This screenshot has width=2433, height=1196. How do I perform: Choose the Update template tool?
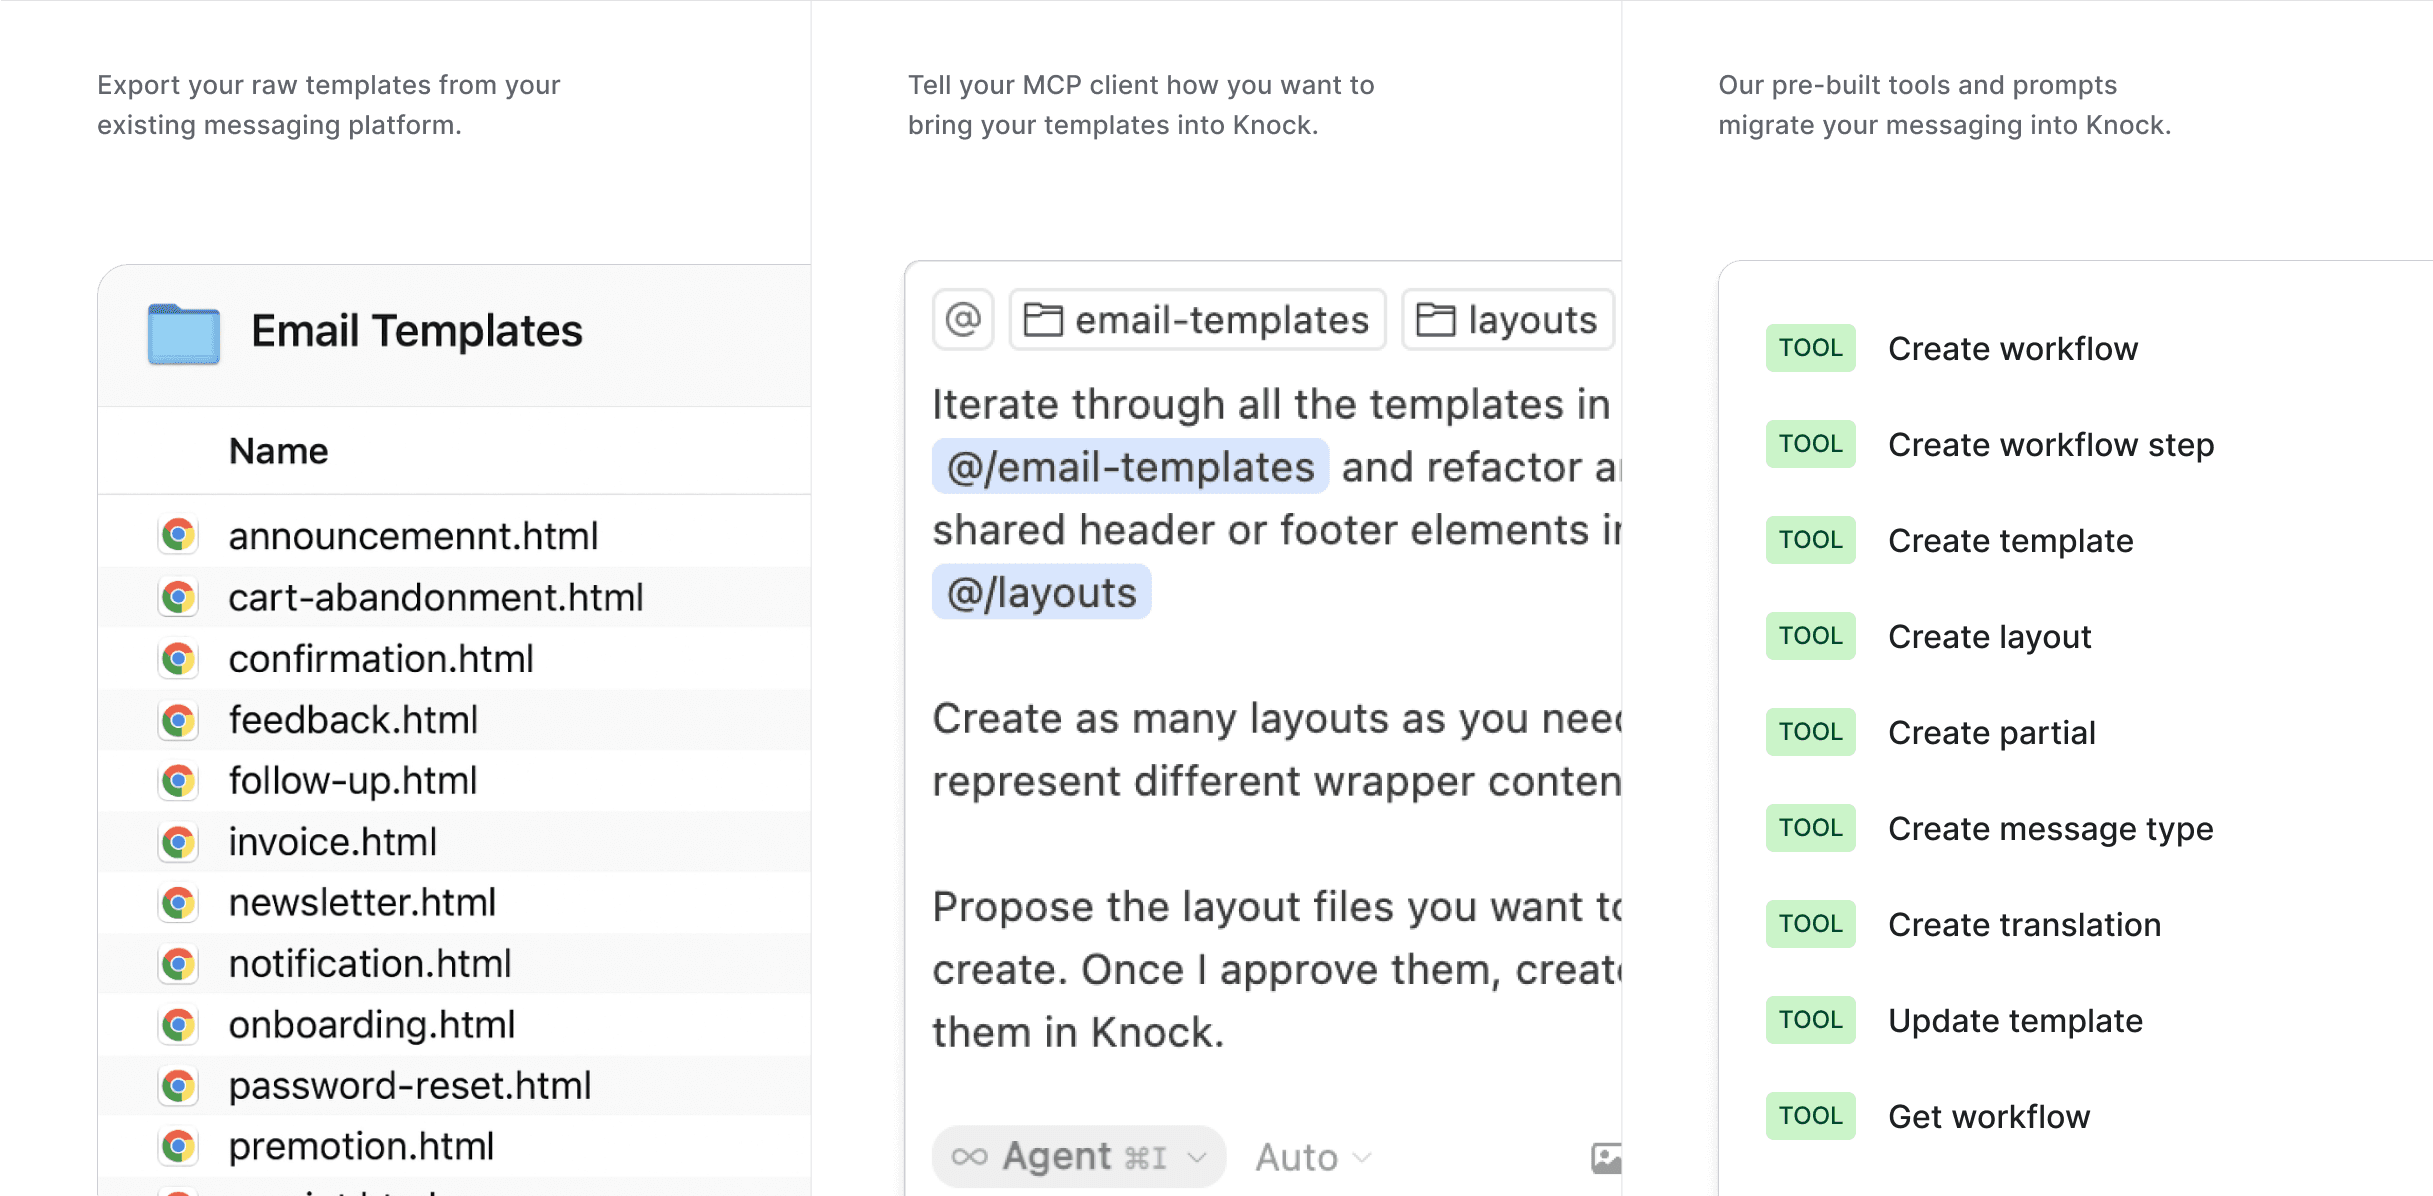click(2015, 1021)
